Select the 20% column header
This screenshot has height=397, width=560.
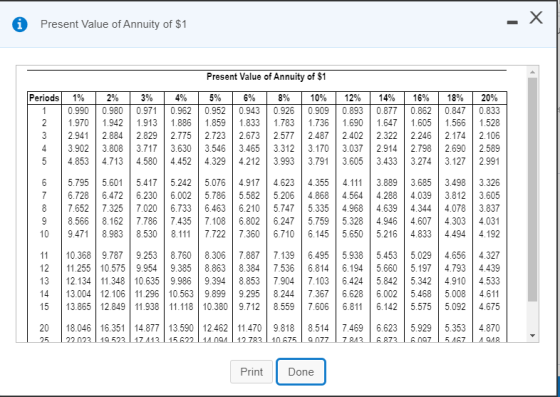(489, 98)
